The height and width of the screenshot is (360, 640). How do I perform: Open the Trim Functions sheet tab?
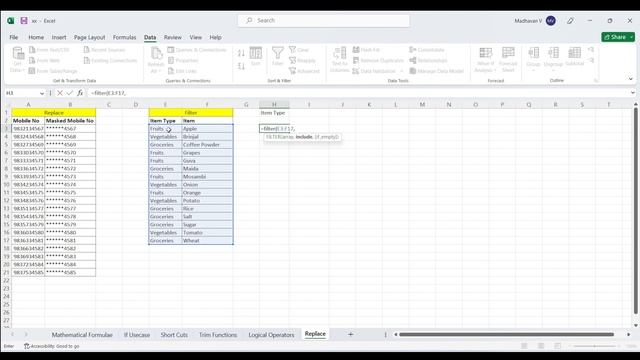coord(218,335)
